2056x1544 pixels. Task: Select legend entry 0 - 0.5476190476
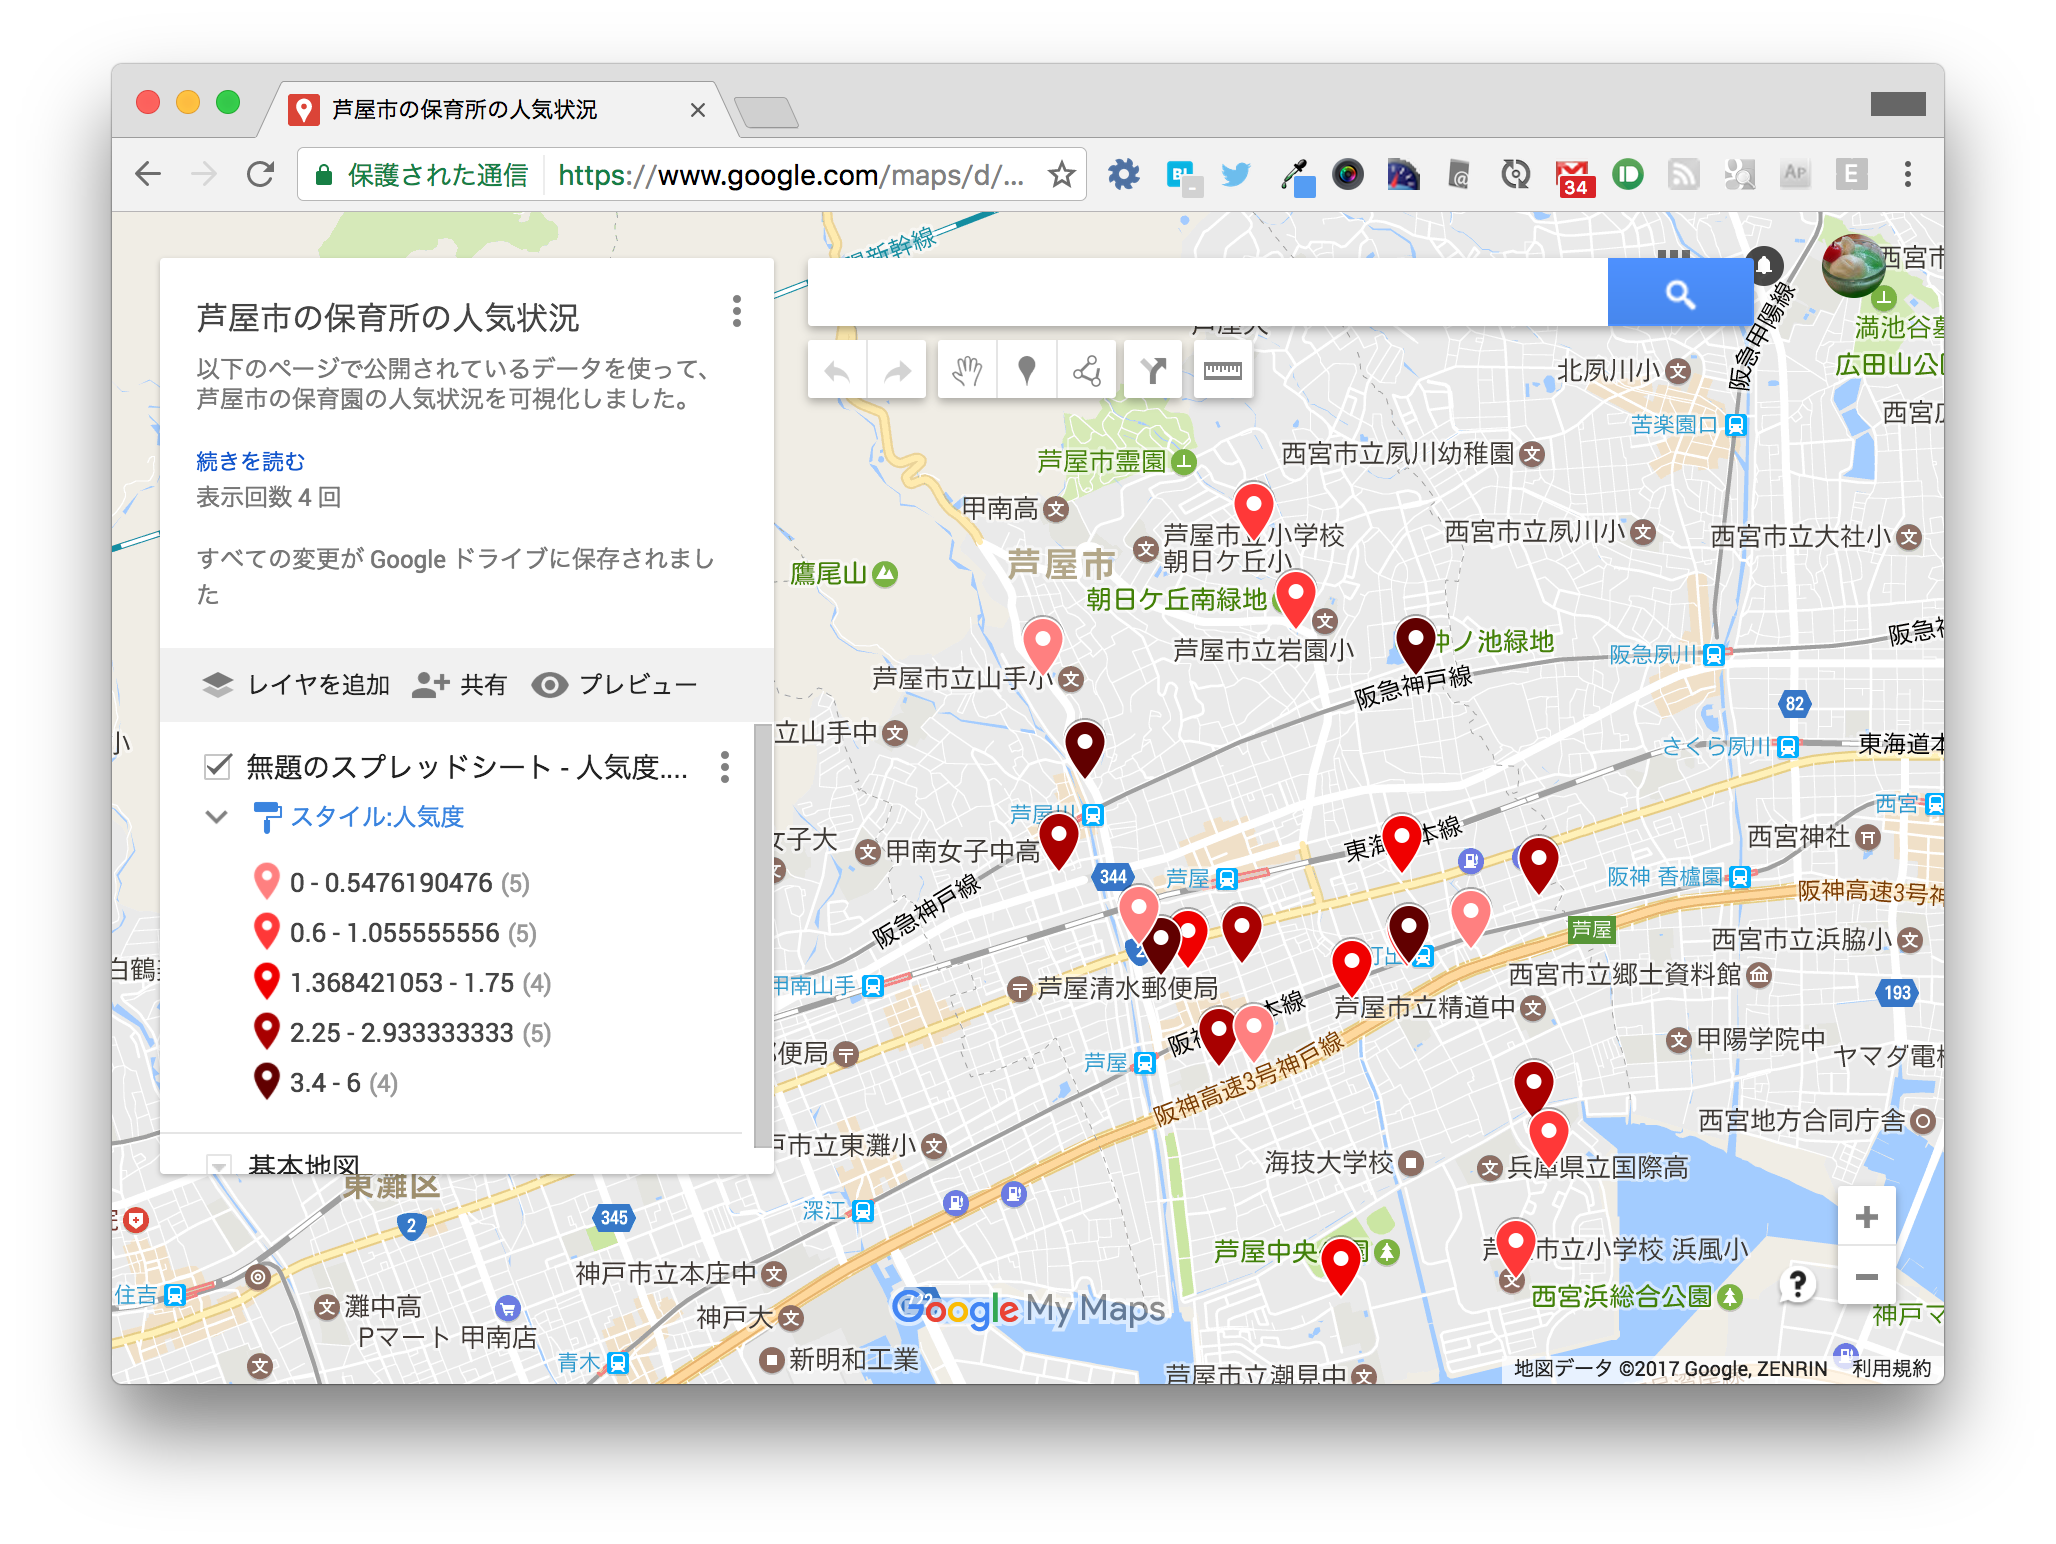coord(391,882)
